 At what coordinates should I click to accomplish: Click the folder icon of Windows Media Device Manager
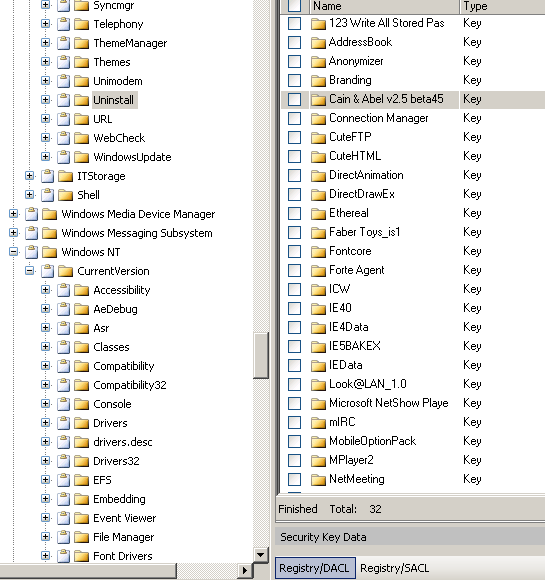[50, 214]
